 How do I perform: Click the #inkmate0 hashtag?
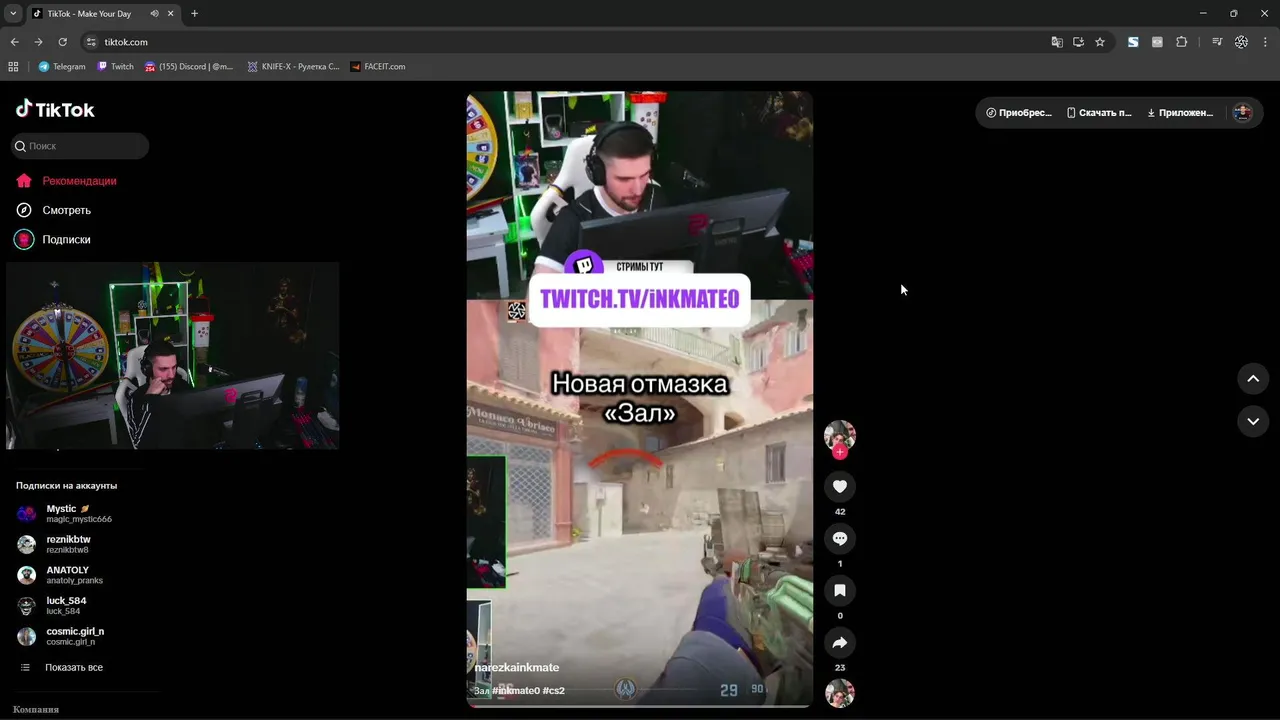pyautogui.click(x=516, y=691)
